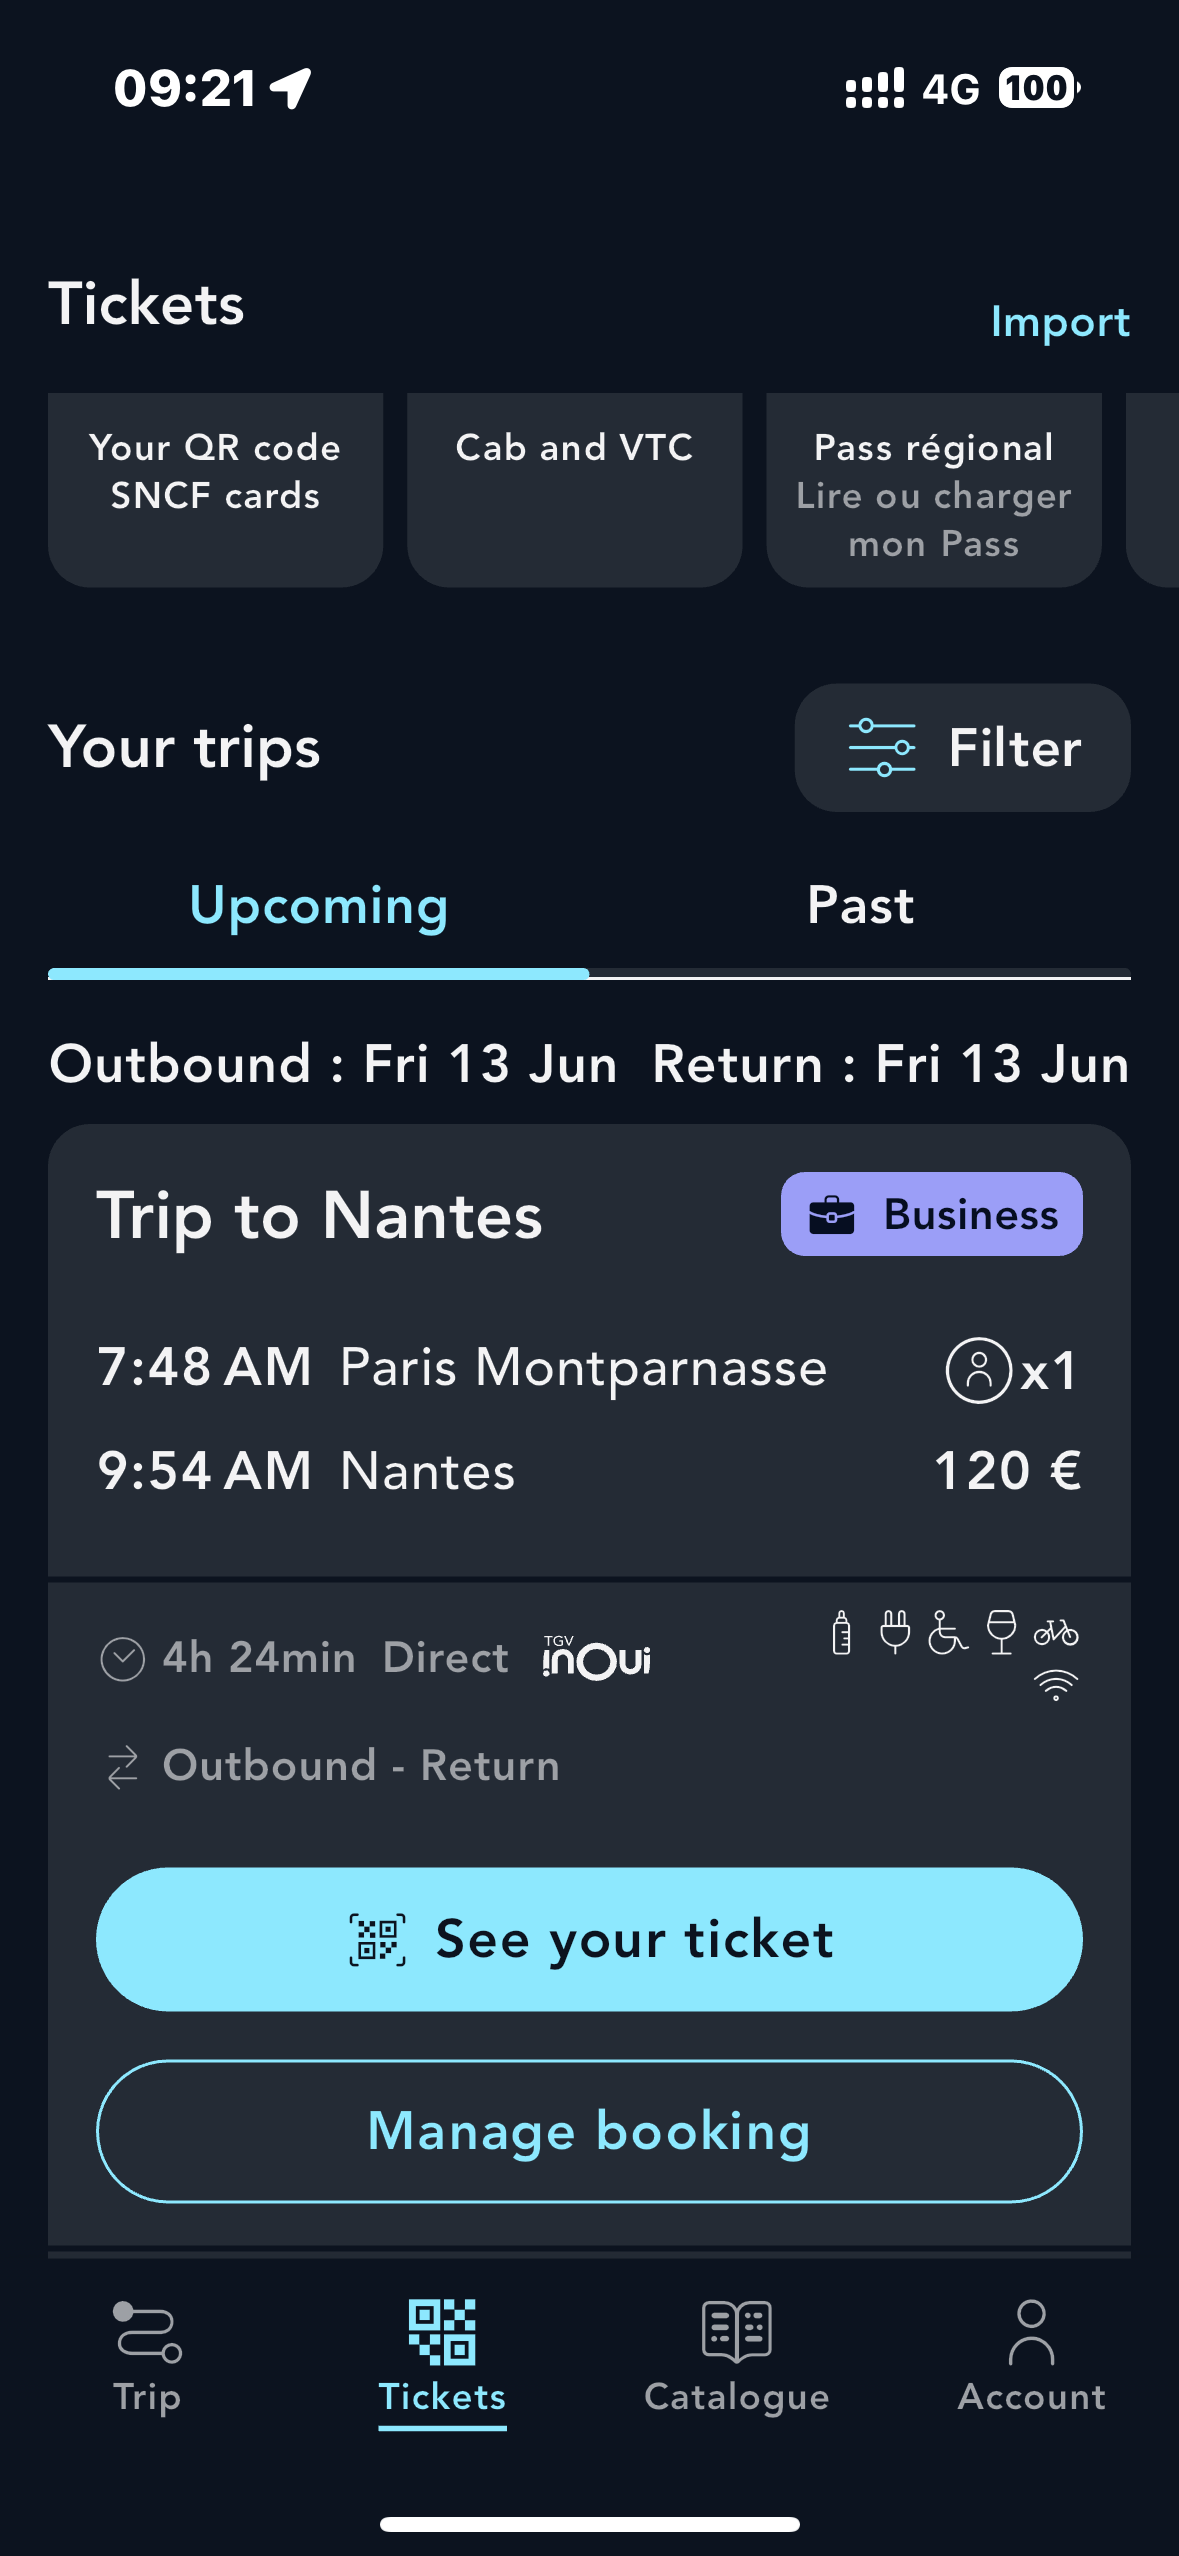
Task: Tap the wheelchair accessibility icon
Action: pyautogui.click(x=947, y=1633)
